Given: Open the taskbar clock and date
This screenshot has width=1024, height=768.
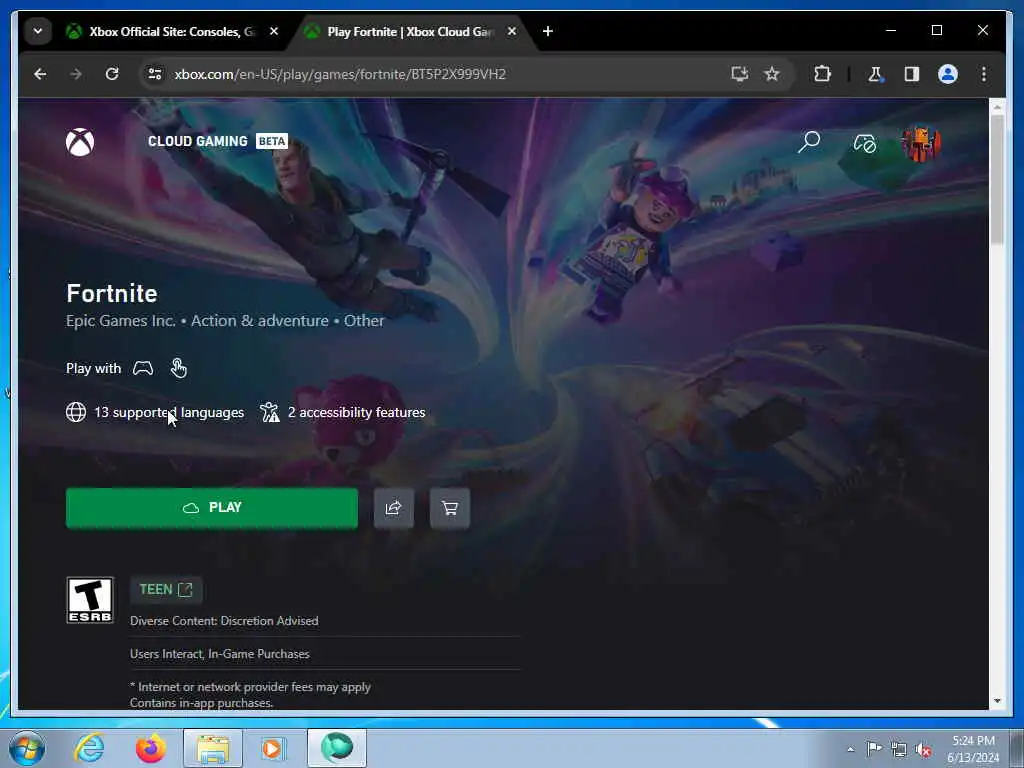Looking at the screenshot, I should [973, 749].
